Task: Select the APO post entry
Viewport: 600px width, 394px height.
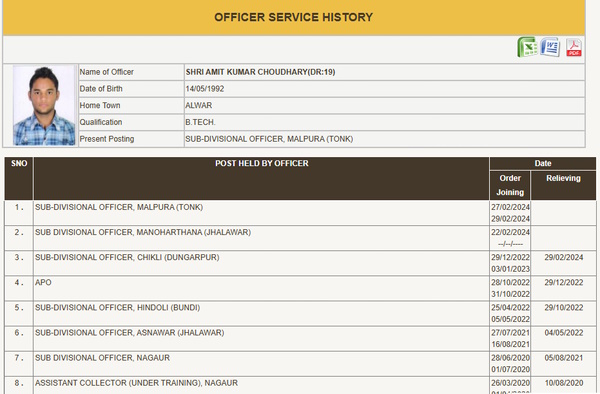Action: click(43, 282)
